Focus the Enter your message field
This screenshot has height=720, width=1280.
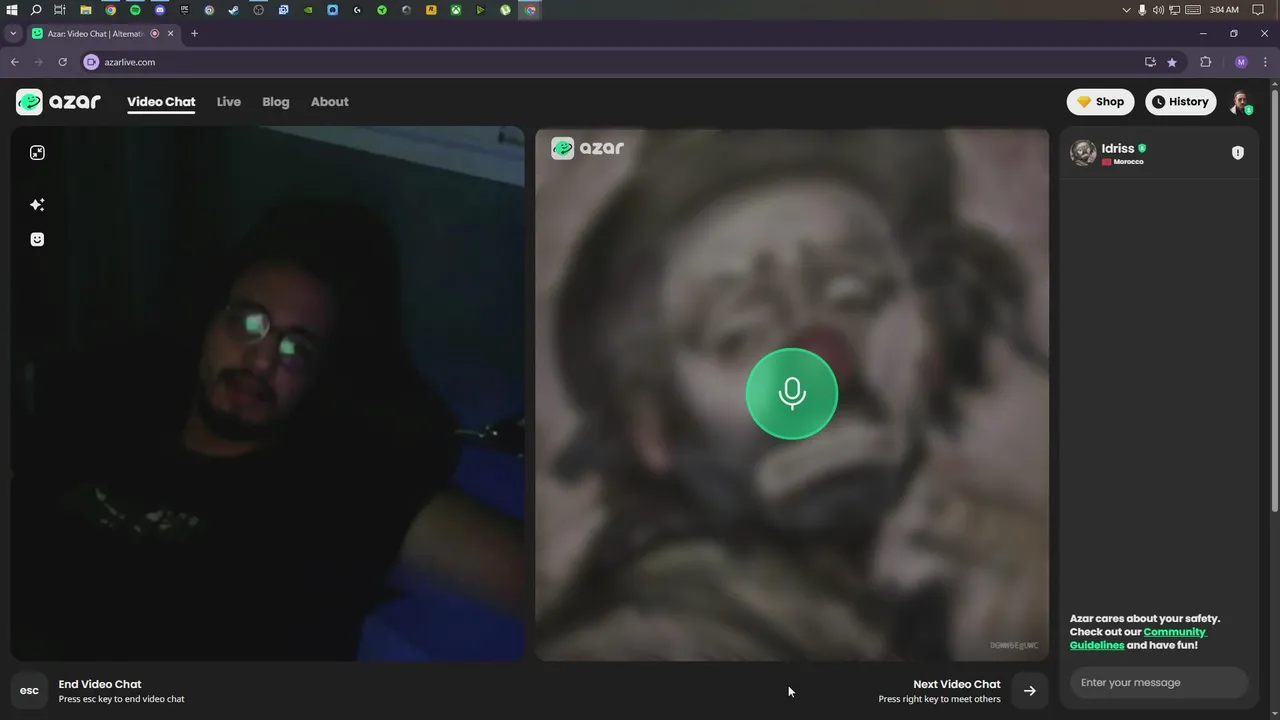pyautogui.click(x=1159, y=683)
